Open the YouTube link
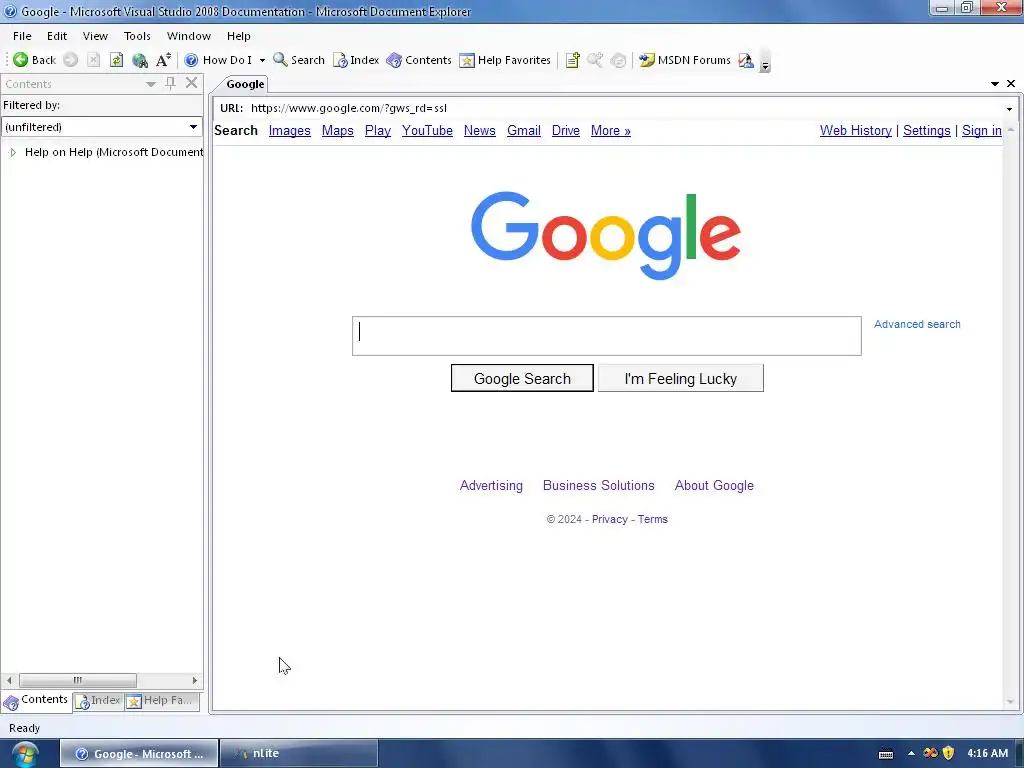 (427, 131)
